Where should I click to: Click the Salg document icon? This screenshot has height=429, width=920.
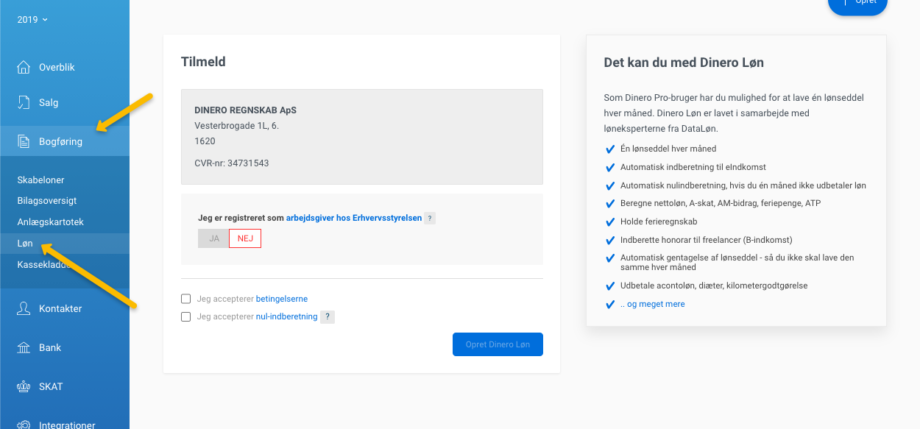tap(23, 103)
